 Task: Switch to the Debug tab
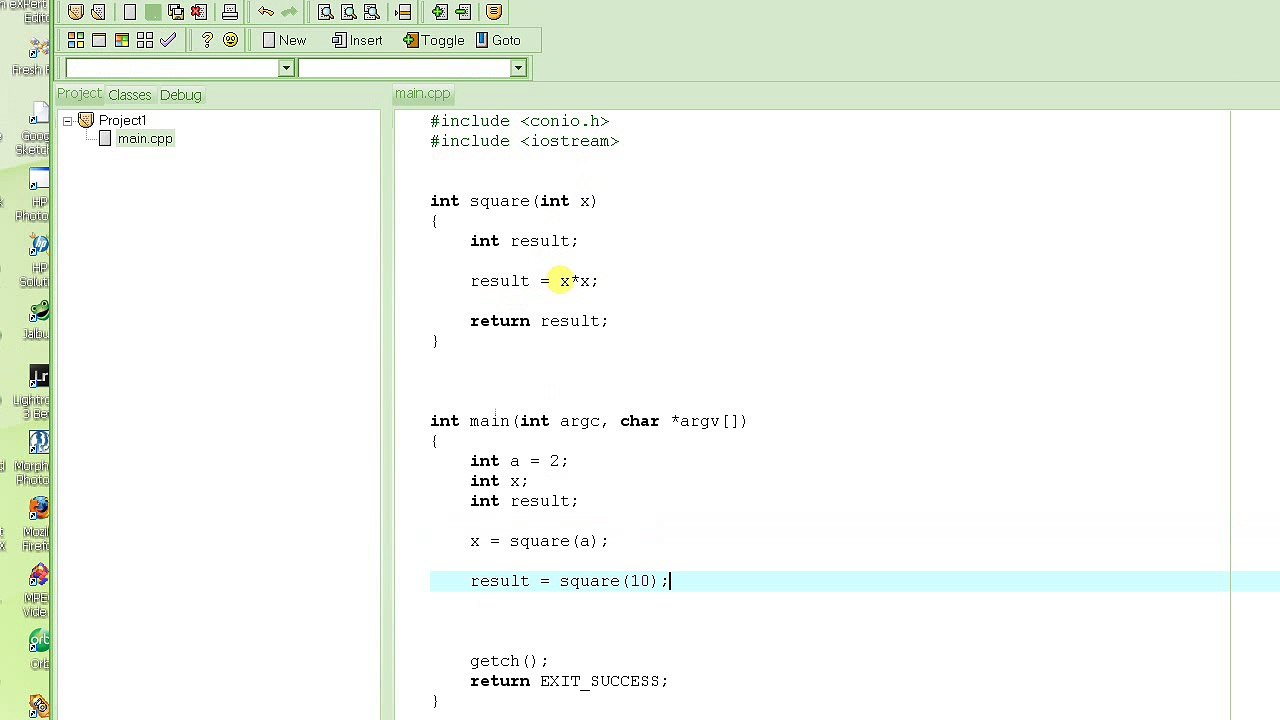(x=181, y=95)
